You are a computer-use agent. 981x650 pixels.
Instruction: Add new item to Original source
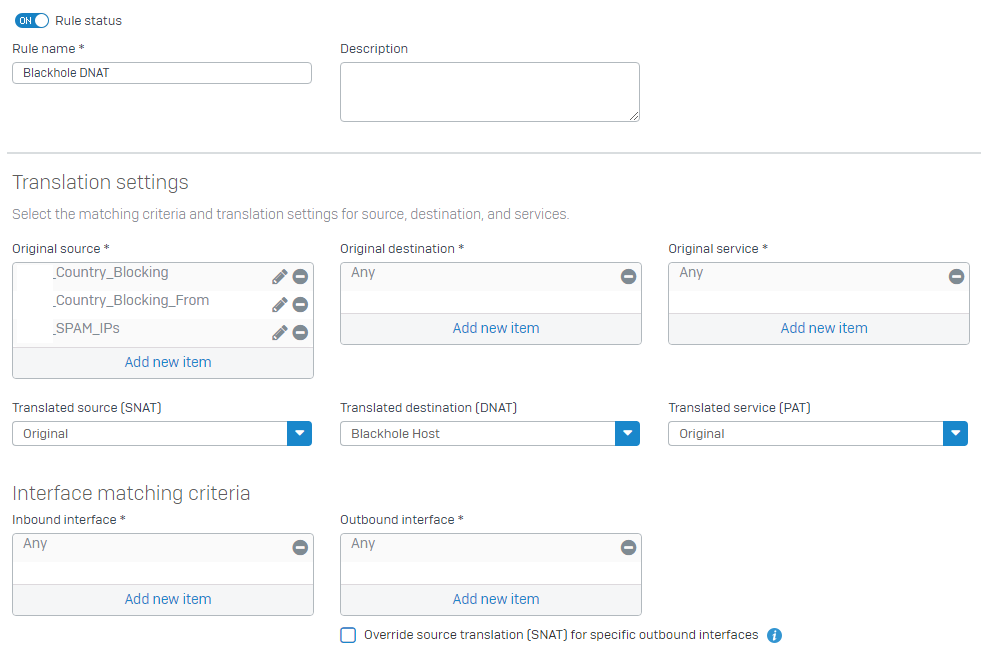tap(168, 362)
